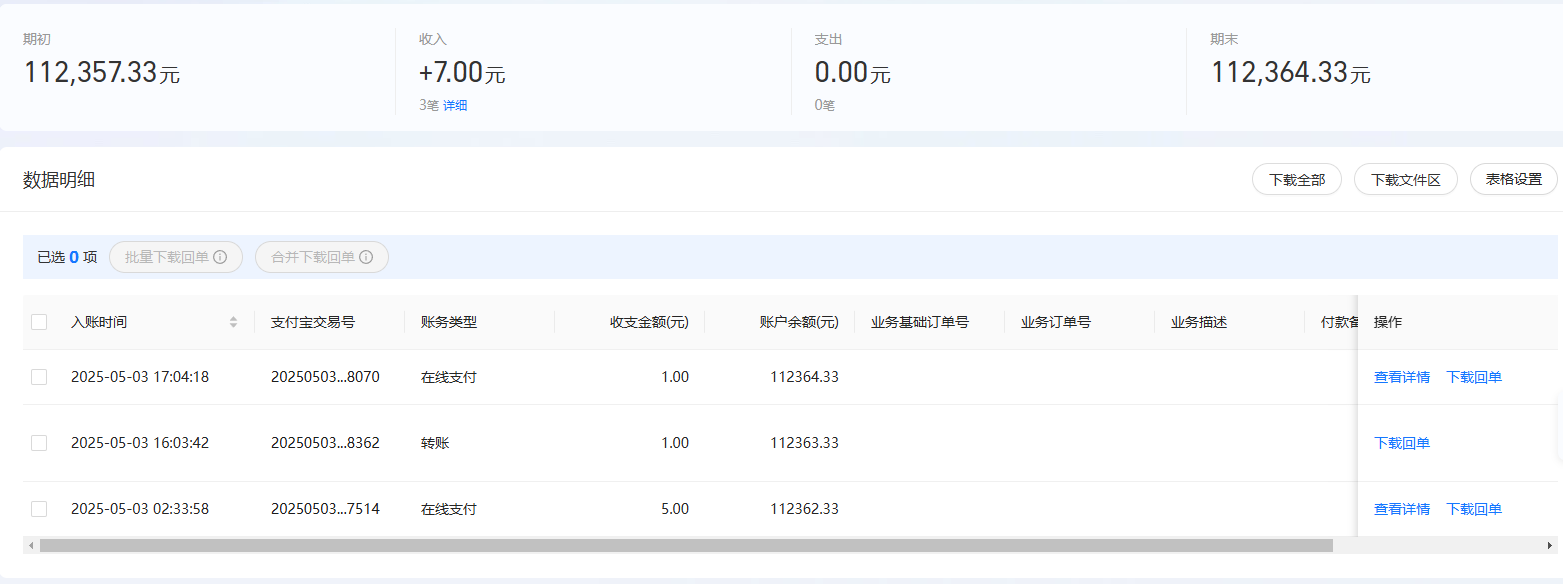The width and height of the screenshot is (1563, 584).
Task: Download receipt for the 5.00 yuan payment
Action: [x=1474, y=509]
